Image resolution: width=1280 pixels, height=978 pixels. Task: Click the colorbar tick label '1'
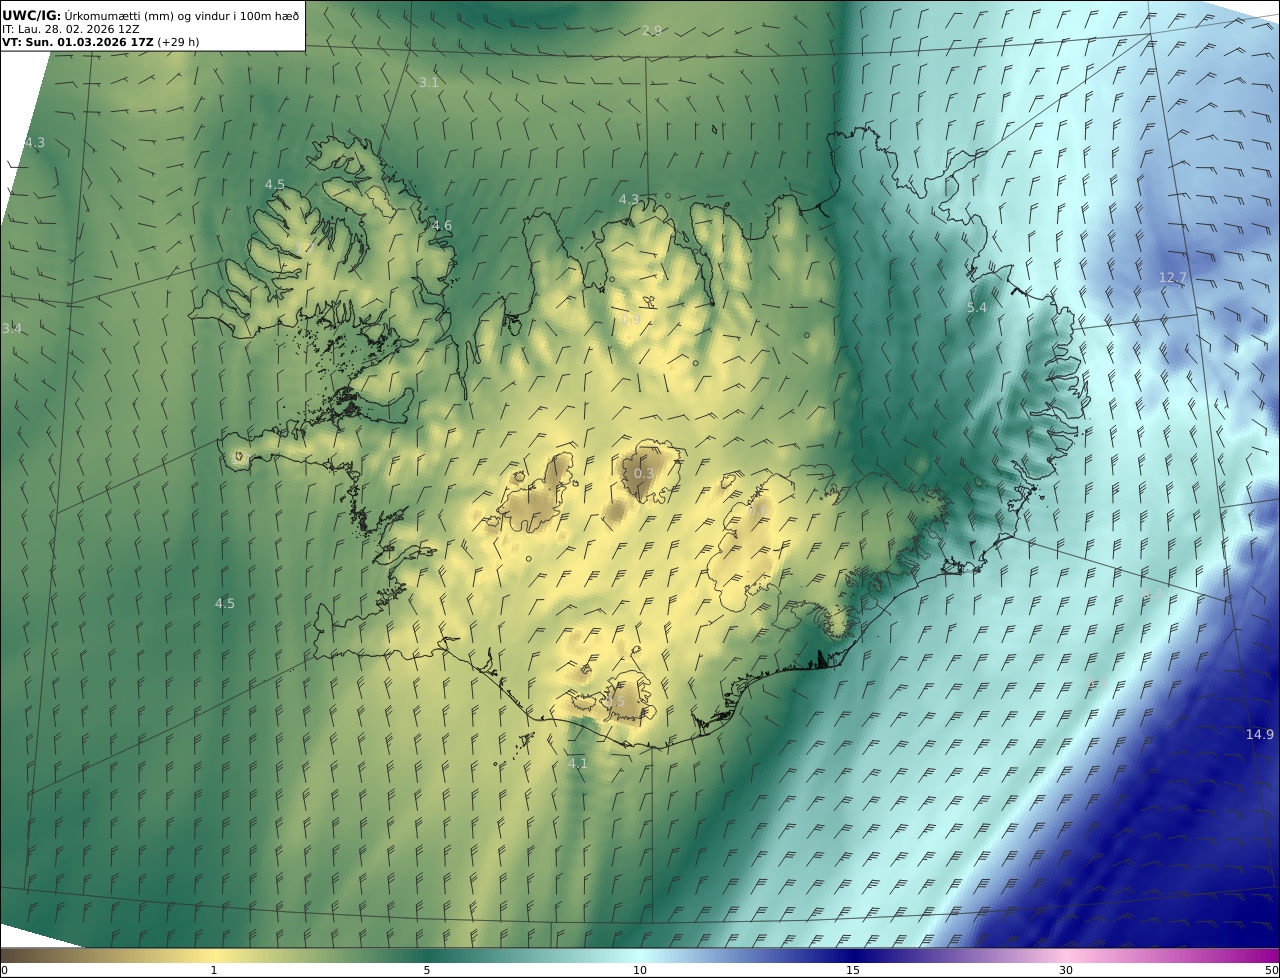[214, 970]
